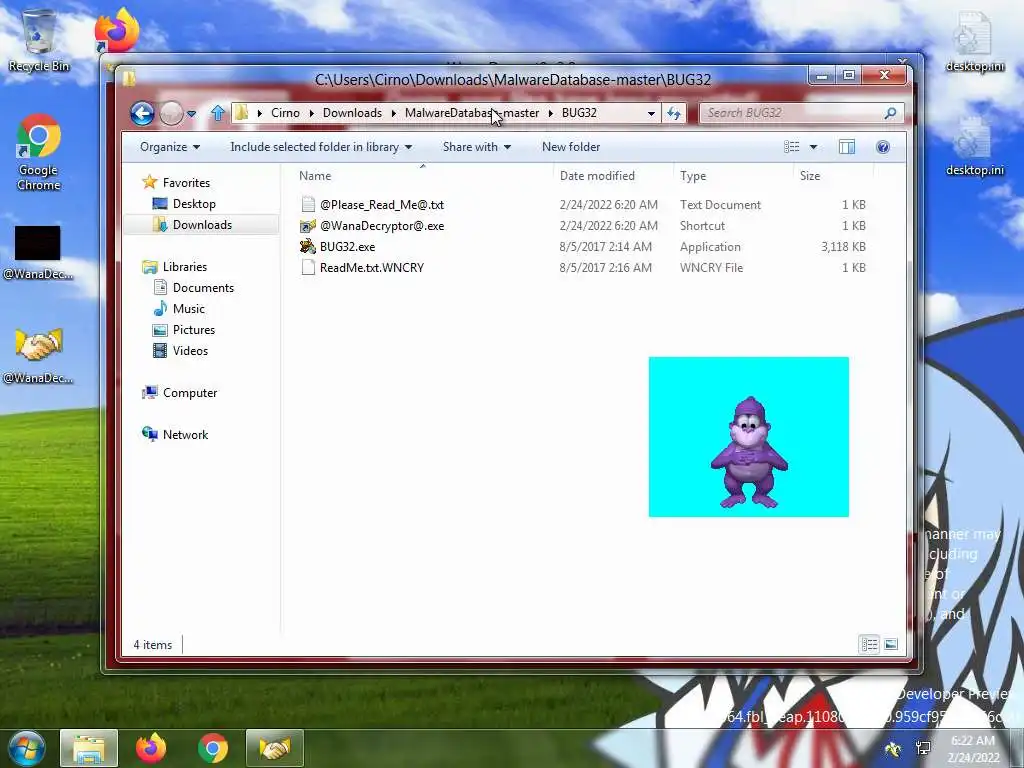This screenshot has width=1024, height=768.
Task: Click file name BUG32.exe text
Action: [x=347, y=247]
